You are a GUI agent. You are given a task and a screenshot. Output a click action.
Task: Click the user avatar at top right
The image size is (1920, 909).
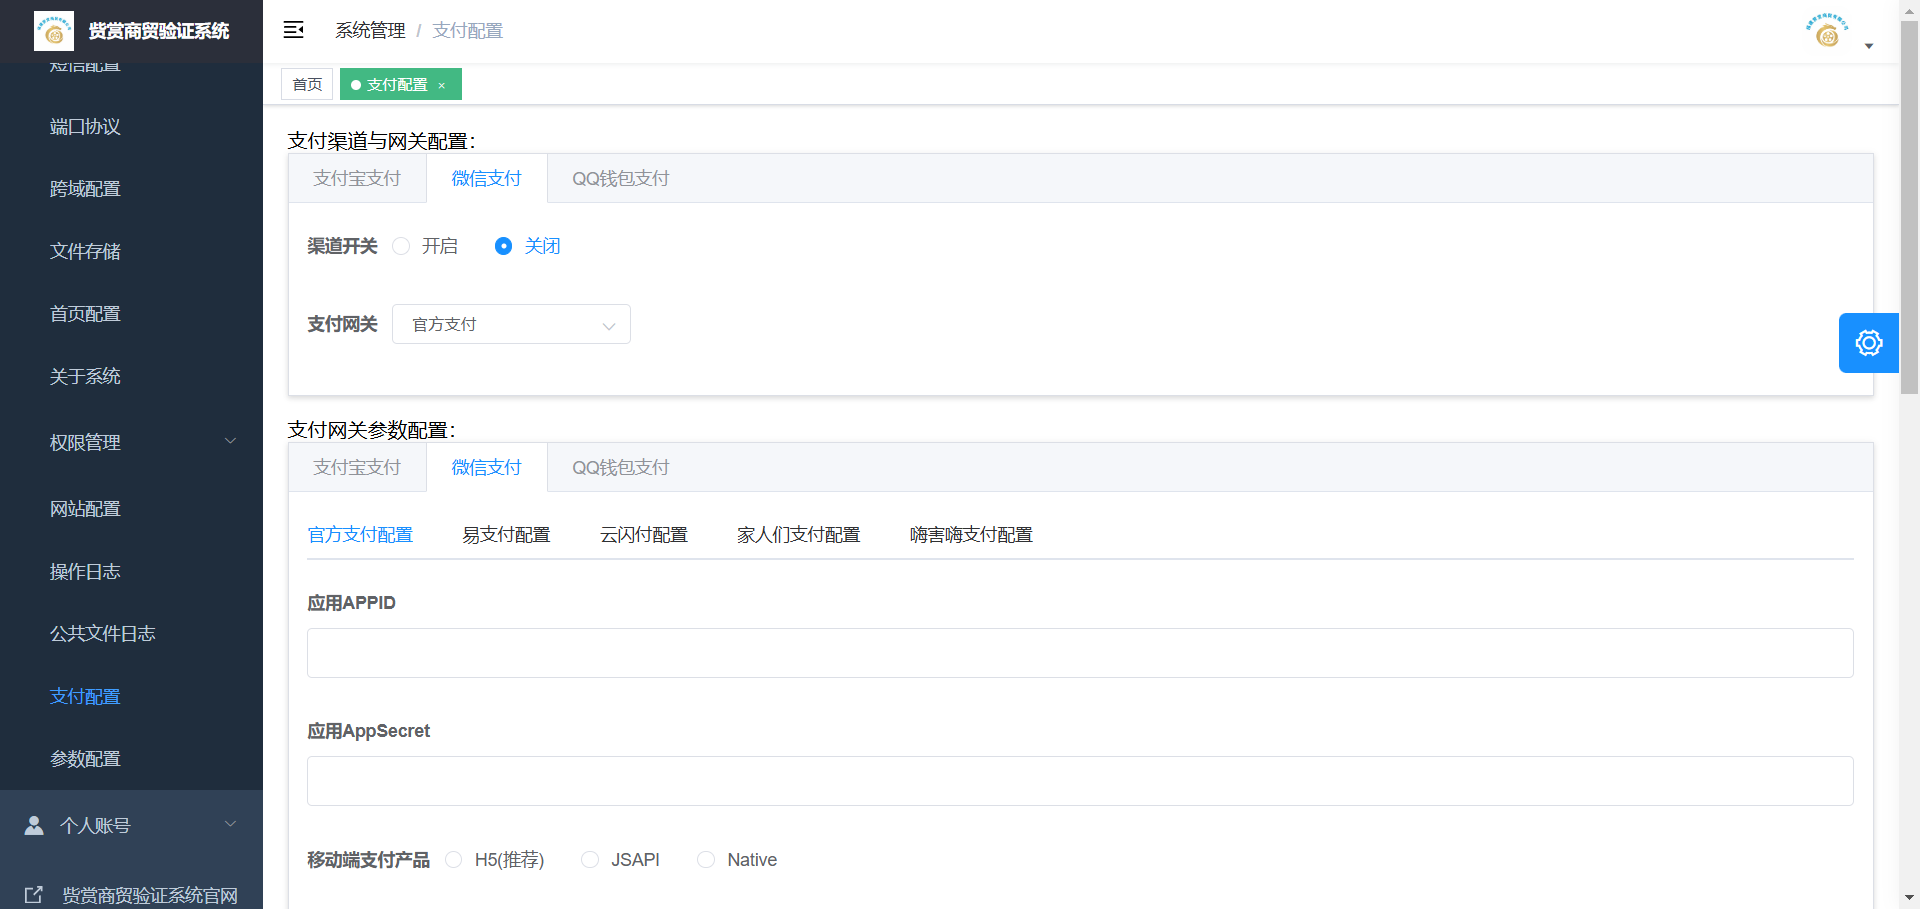(1827, 31)
